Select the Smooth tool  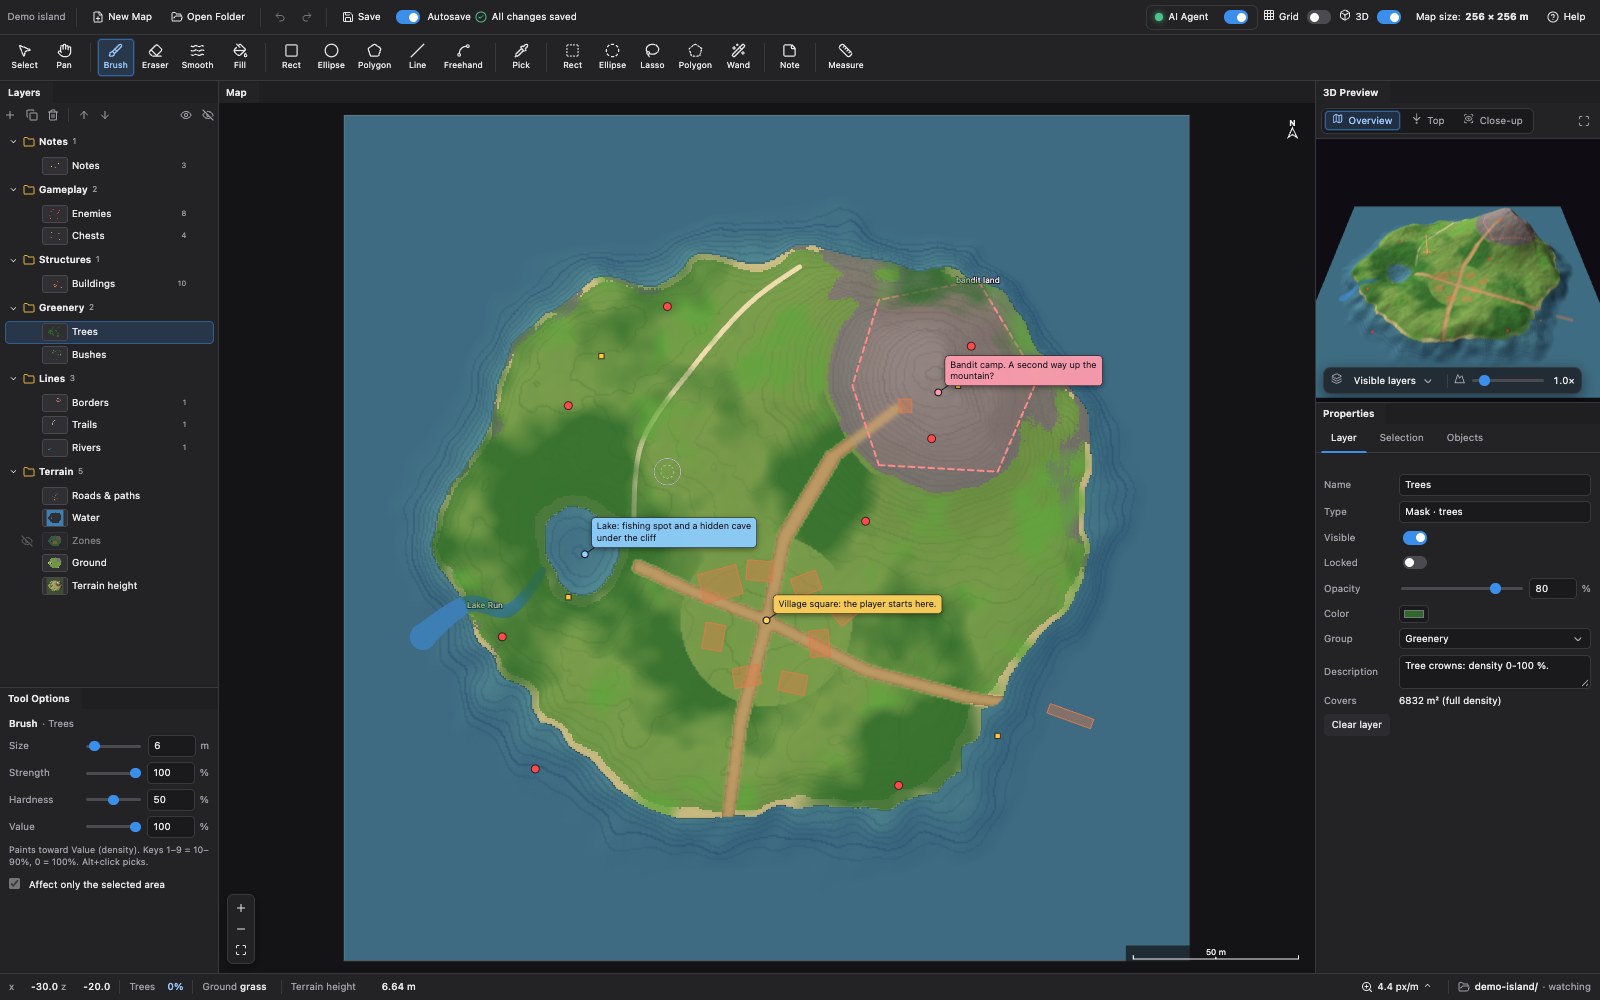[197, 56]
